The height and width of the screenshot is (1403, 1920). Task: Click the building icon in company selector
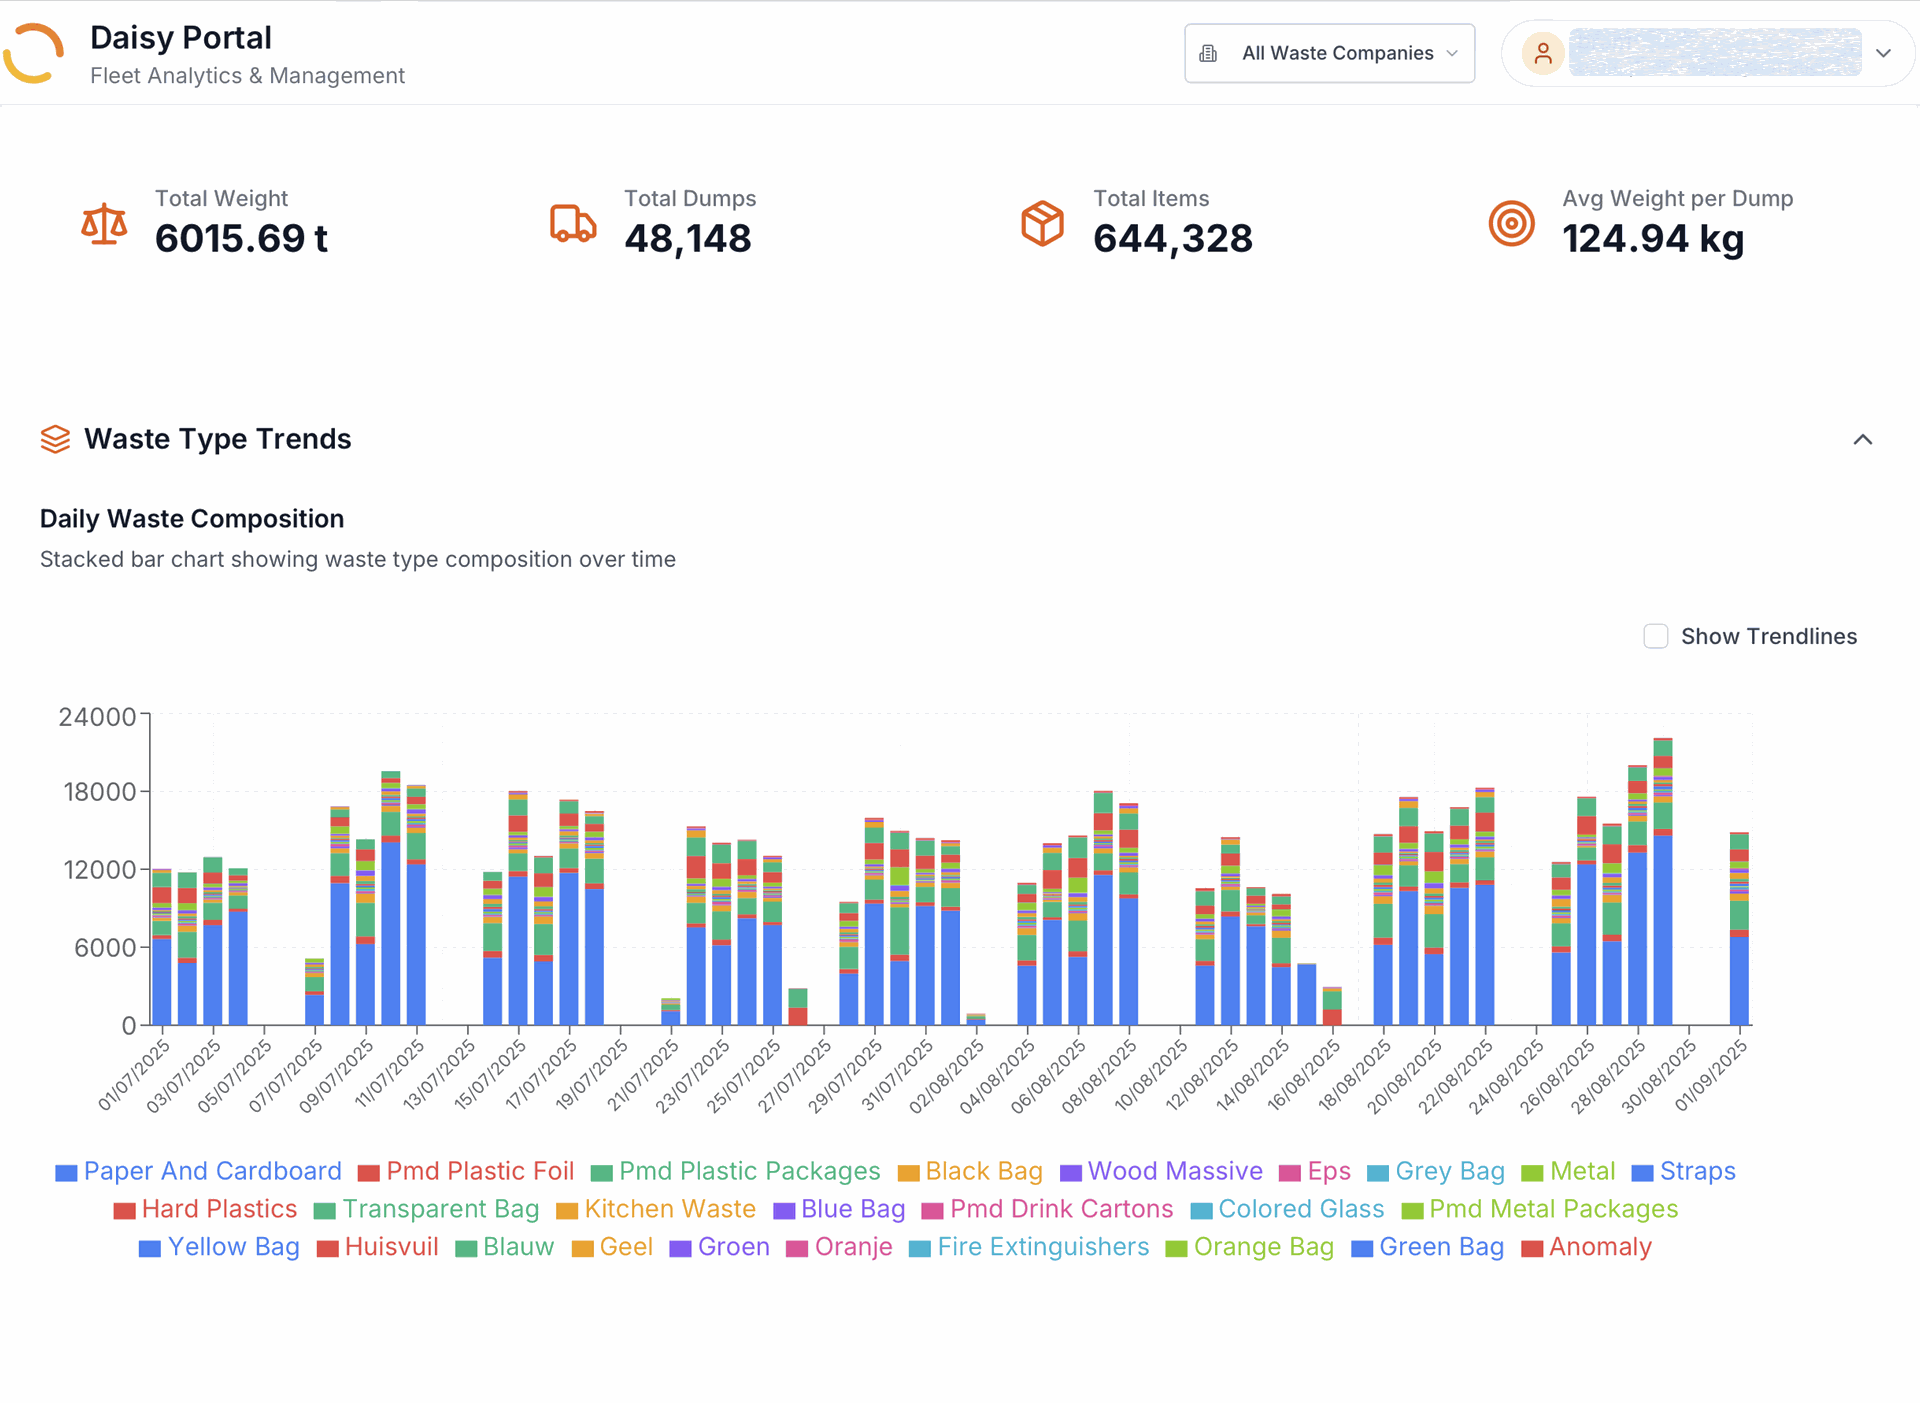(x=1208, y=53)
